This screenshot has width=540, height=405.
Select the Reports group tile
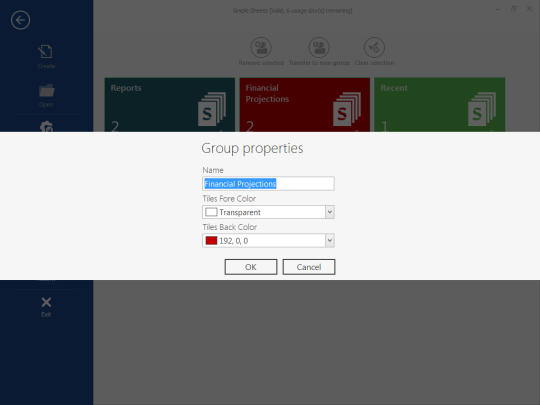(x=170, y=105)
